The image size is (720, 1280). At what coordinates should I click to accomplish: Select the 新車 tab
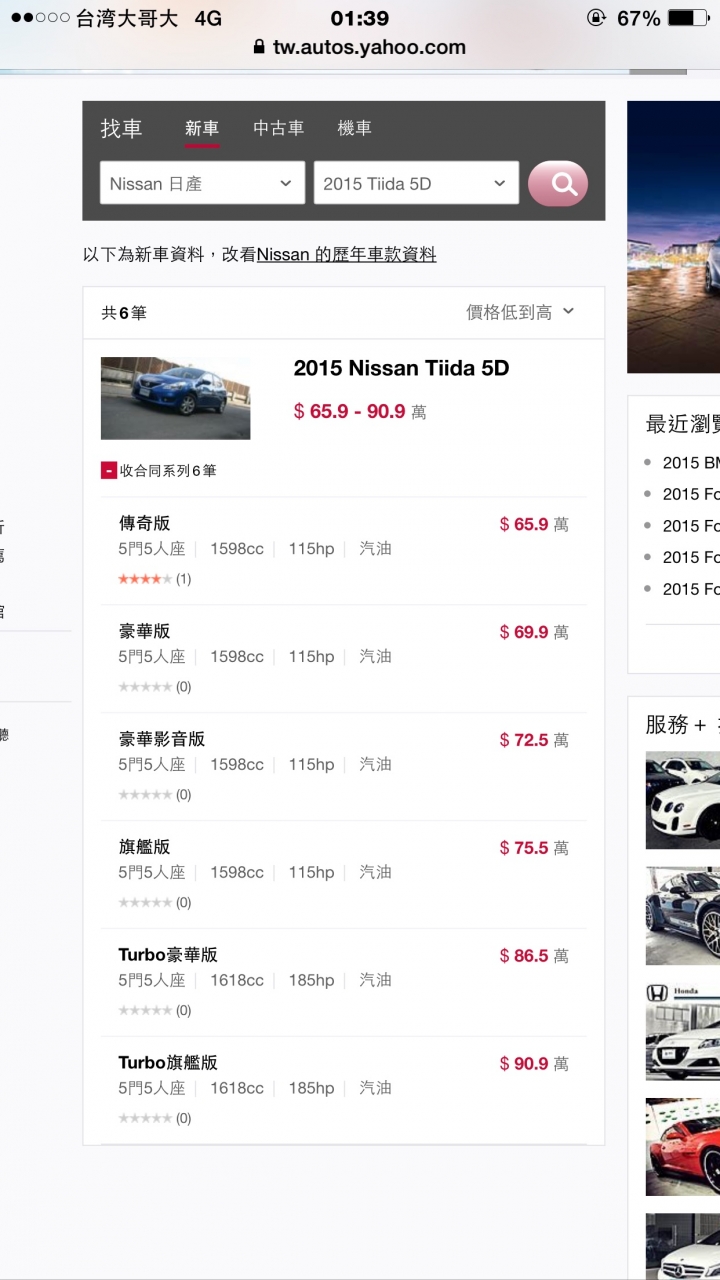click(x=202, y=128)
